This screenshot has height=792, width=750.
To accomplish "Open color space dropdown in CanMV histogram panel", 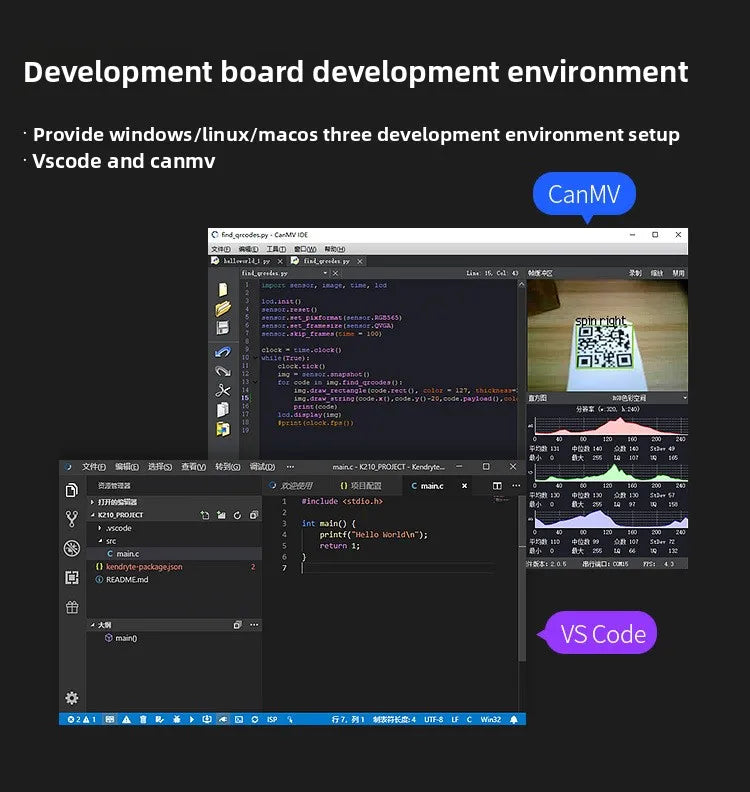I will 684,398.
